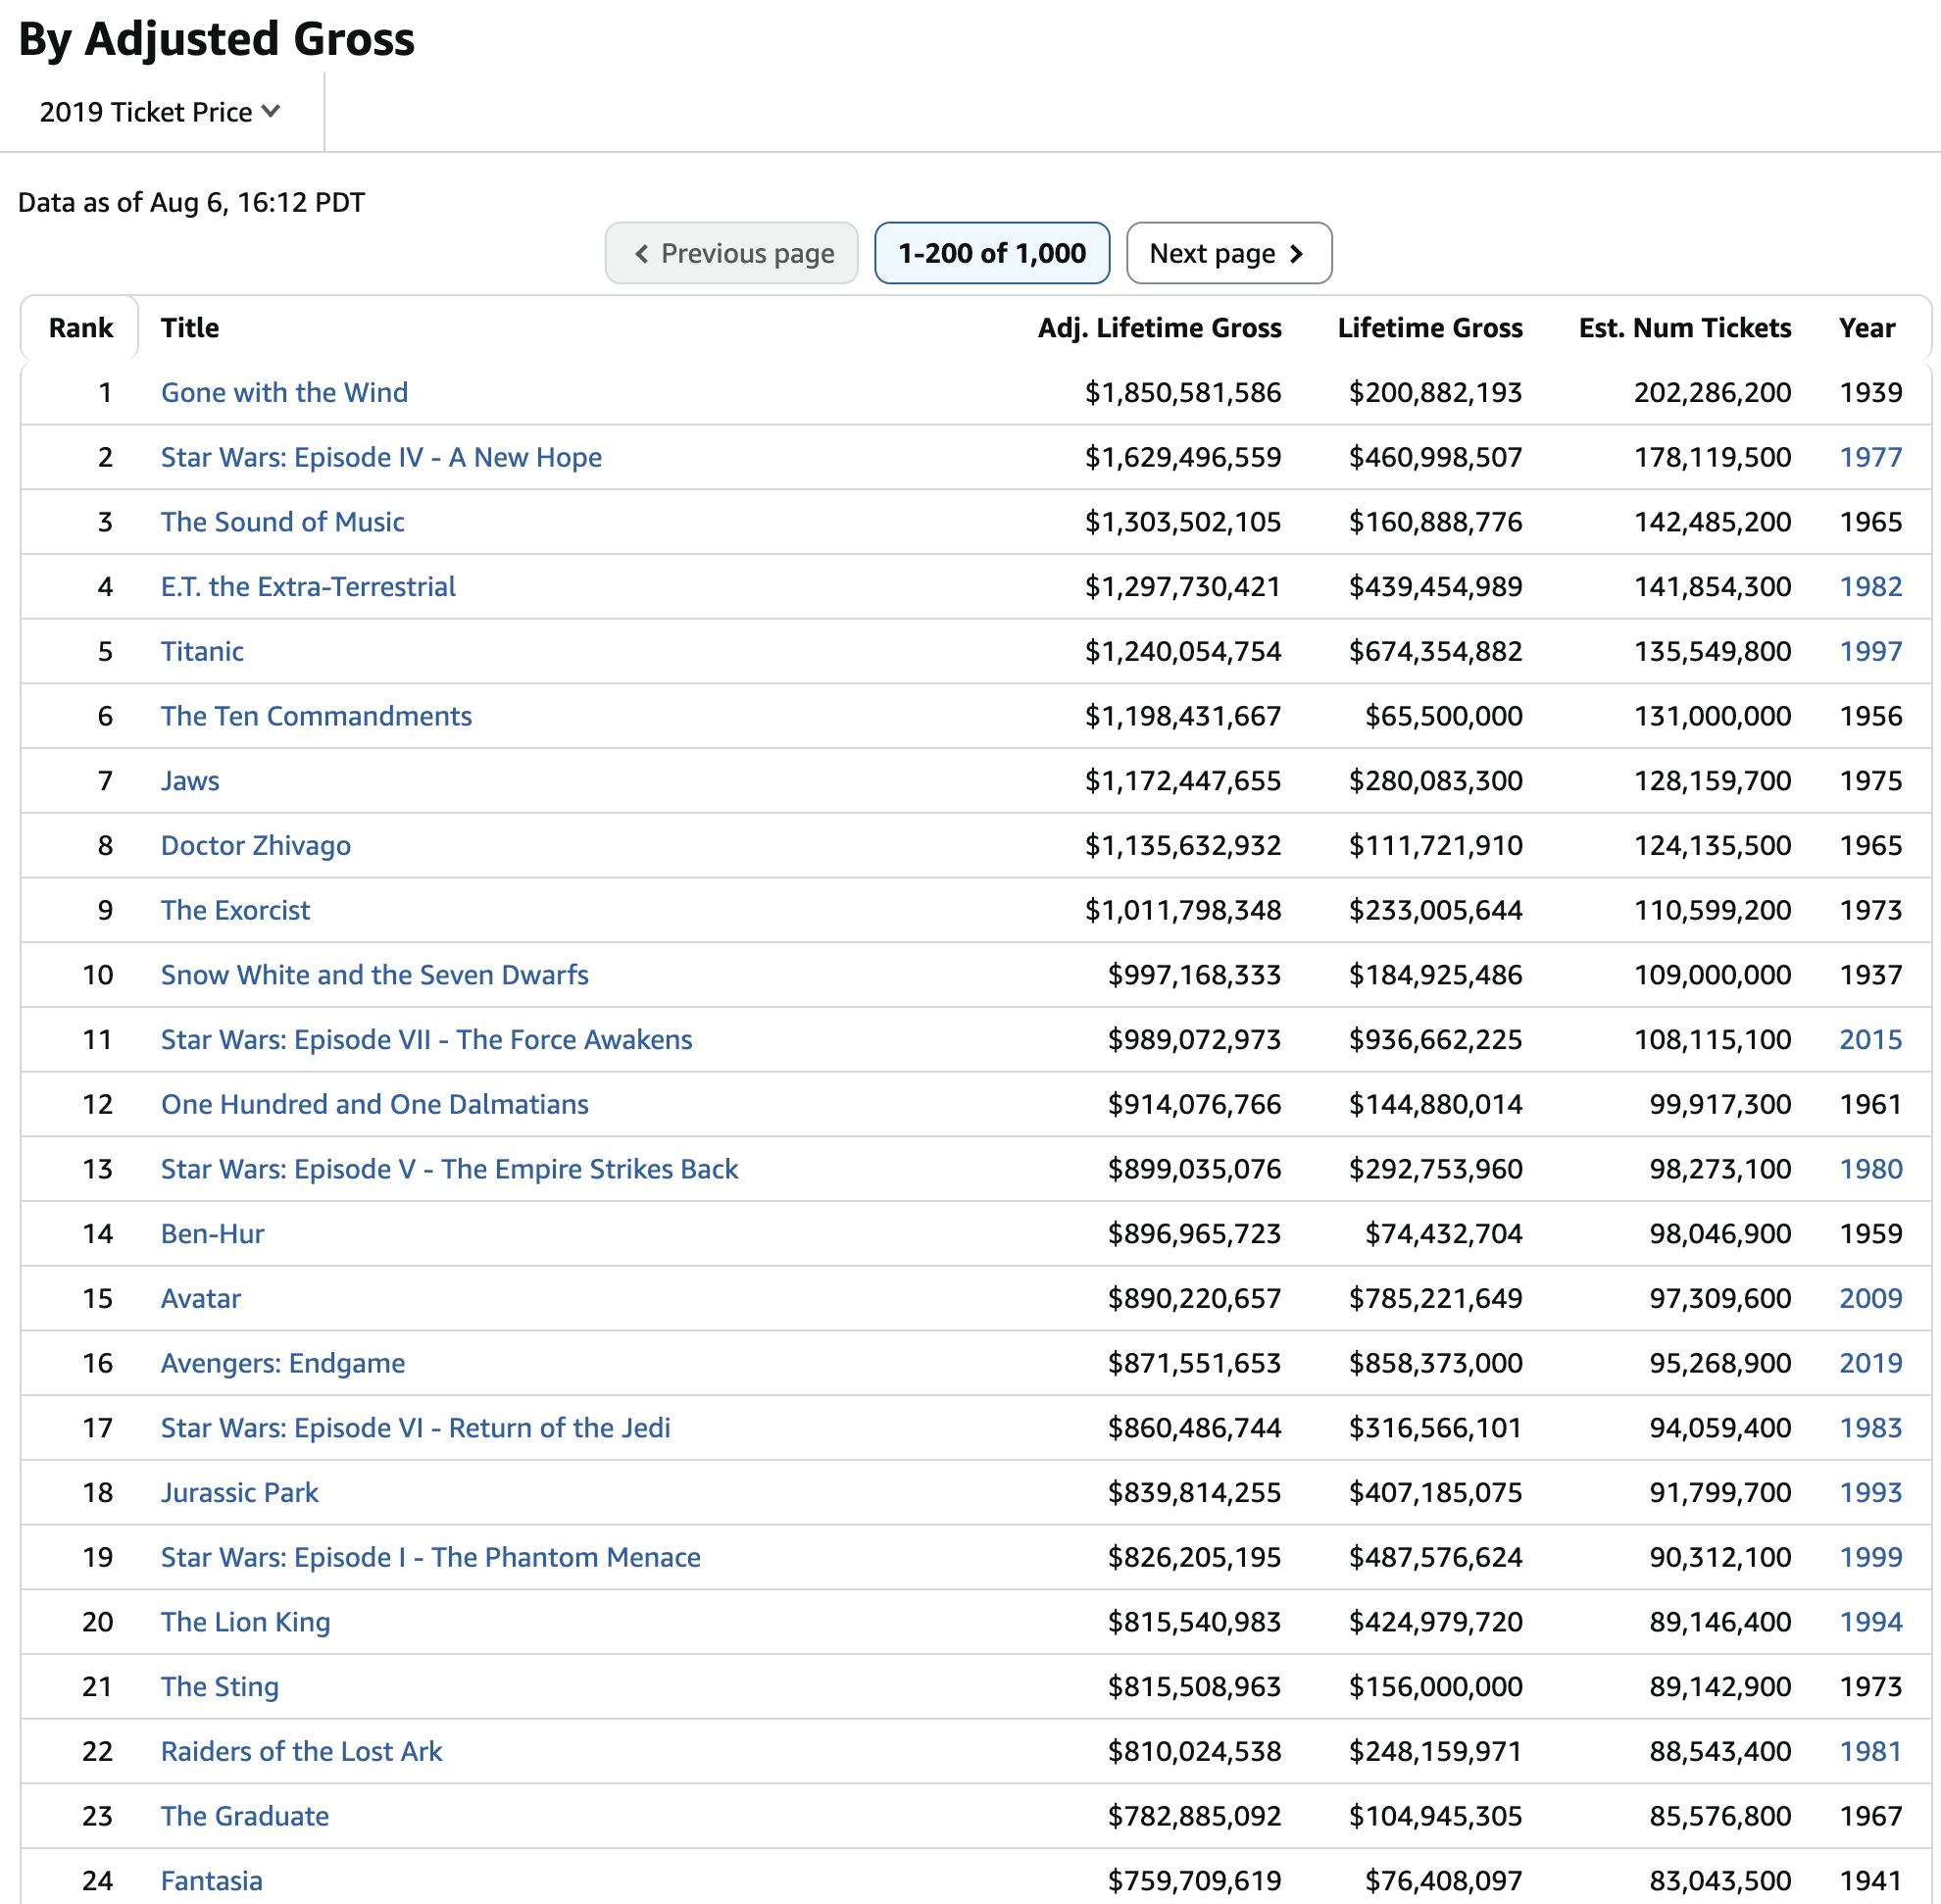Click the 1993 year link
The image size is (1941, 1904).
click(x=1871, y=1492)
